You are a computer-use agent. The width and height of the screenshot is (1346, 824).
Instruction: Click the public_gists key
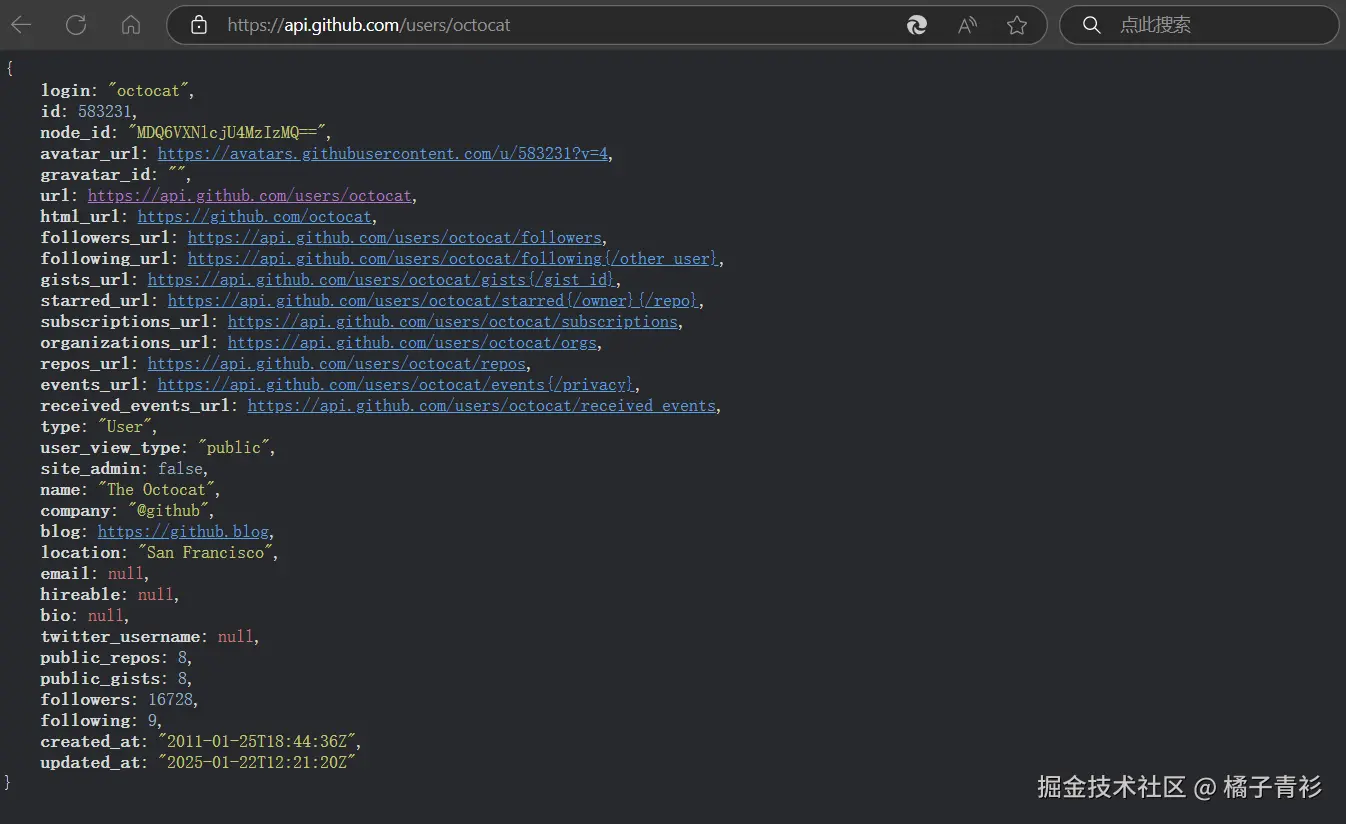click(100, 679)
